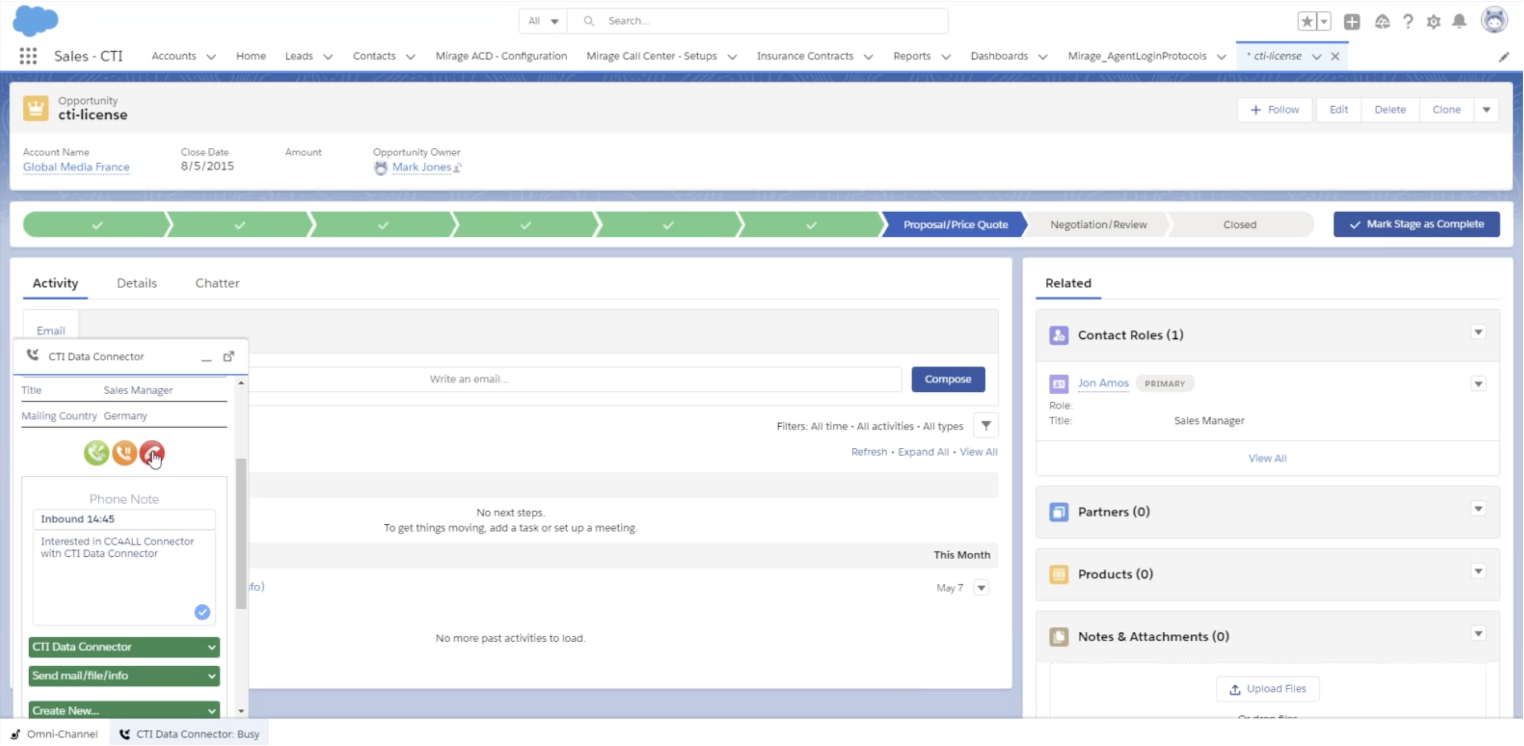Click the green answer call button
Viewport: 1524px width, 746px height.
pos(96,454)
